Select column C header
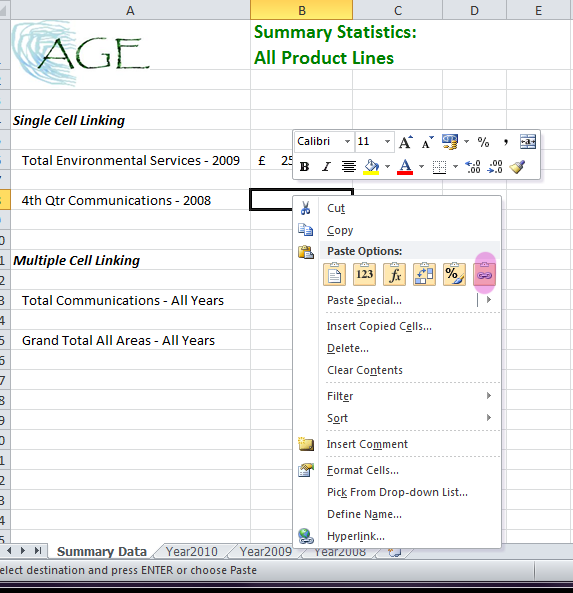 (x=398, y=10)
